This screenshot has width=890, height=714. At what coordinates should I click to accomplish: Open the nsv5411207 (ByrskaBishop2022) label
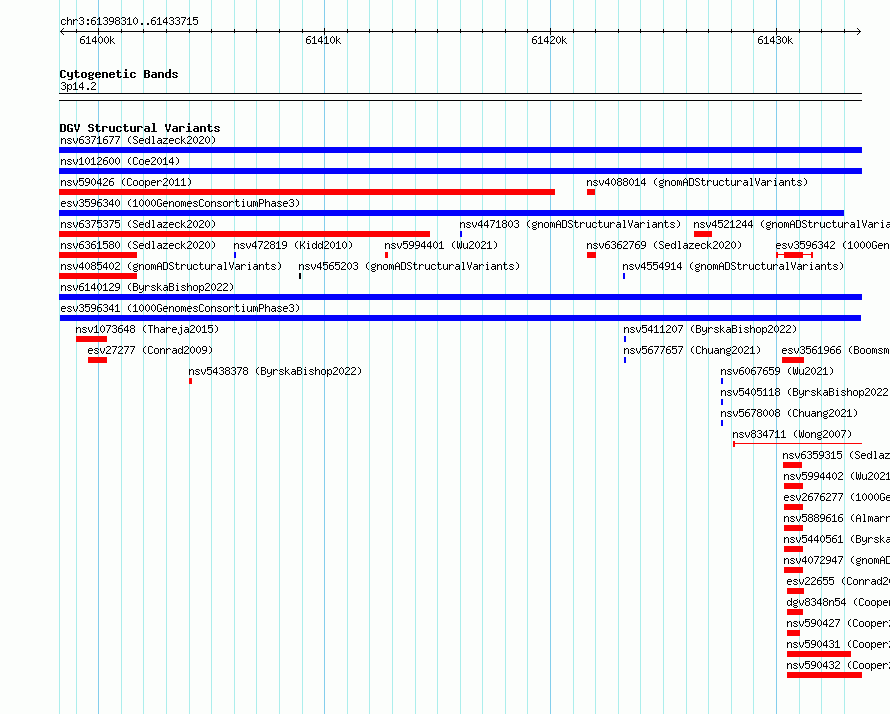[x=710, y=329]
